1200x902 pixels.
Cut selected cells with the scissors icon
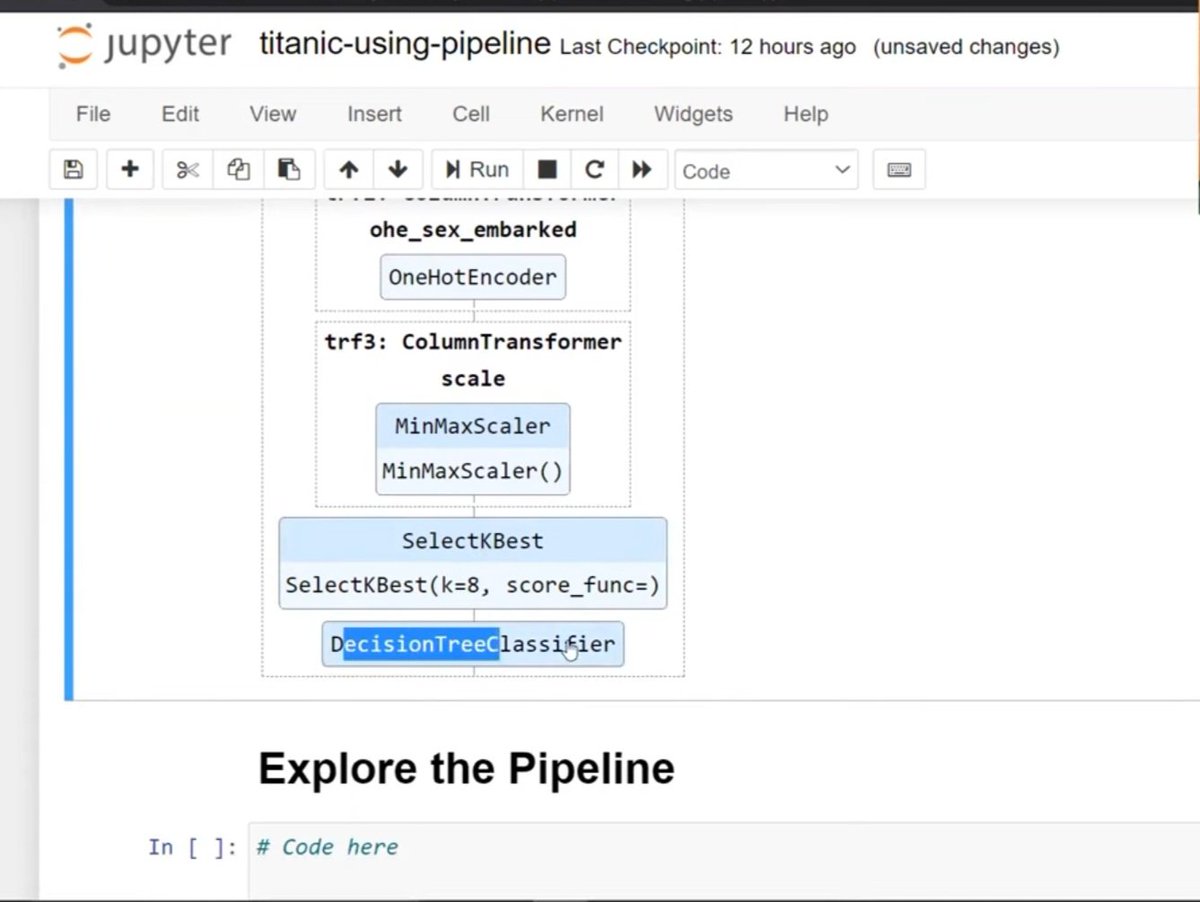pyautogui.click(x=187, y=170)
